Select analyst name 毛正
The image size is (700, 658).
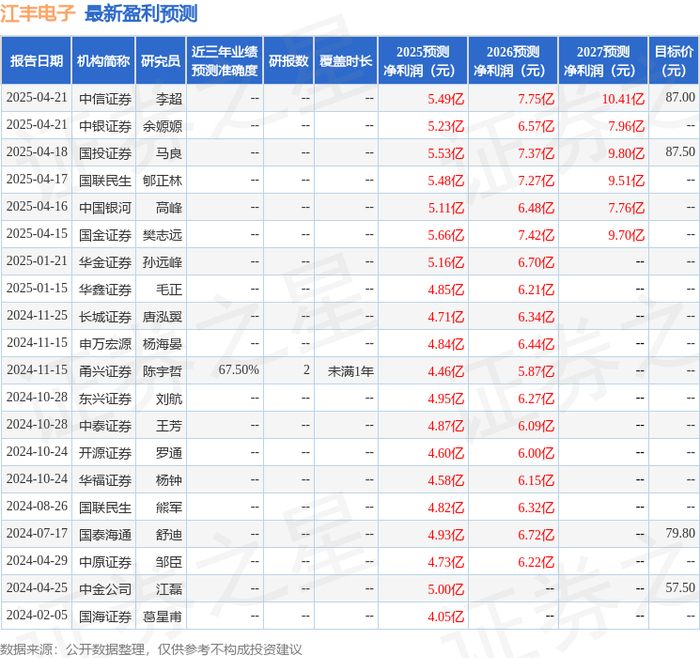(x=169, y=289)
